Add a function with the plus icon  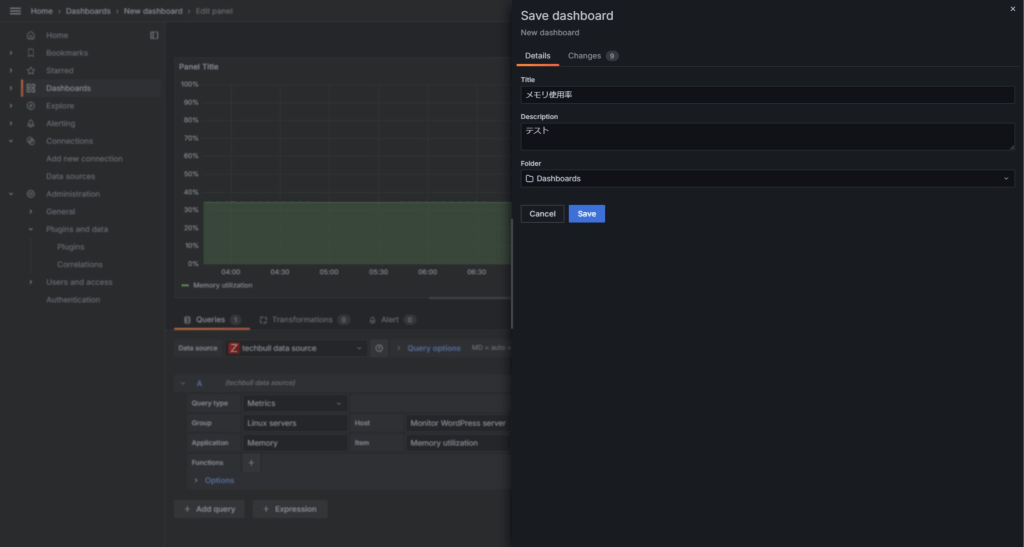click(251, 463)
